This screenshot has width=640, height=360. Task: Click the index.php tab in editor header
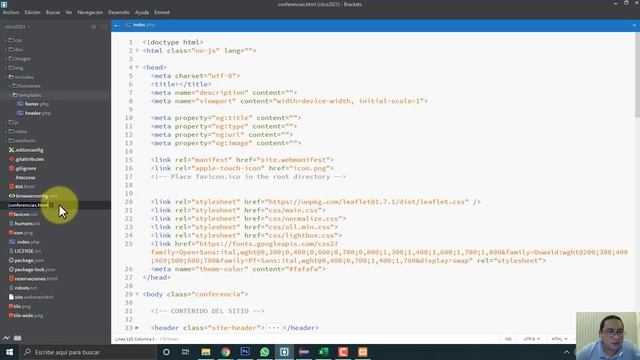pyautogui.click(x=141, y=25)
